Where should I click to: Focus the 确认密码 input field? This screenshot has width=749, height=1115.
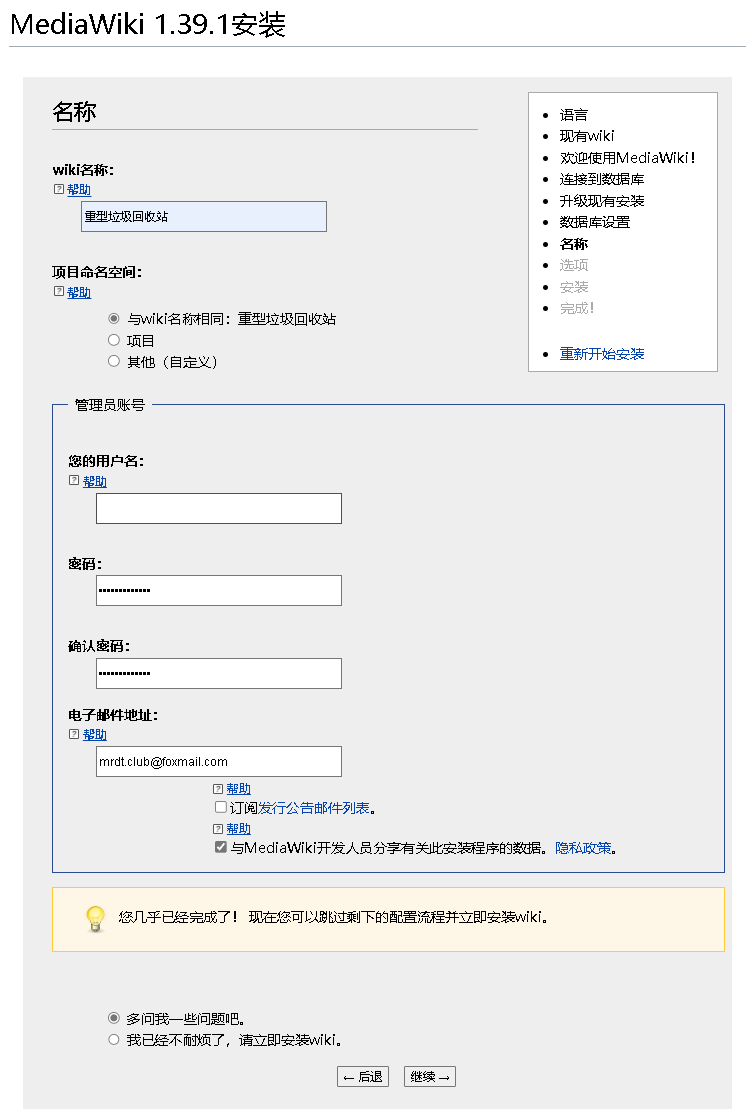[219, 673]
